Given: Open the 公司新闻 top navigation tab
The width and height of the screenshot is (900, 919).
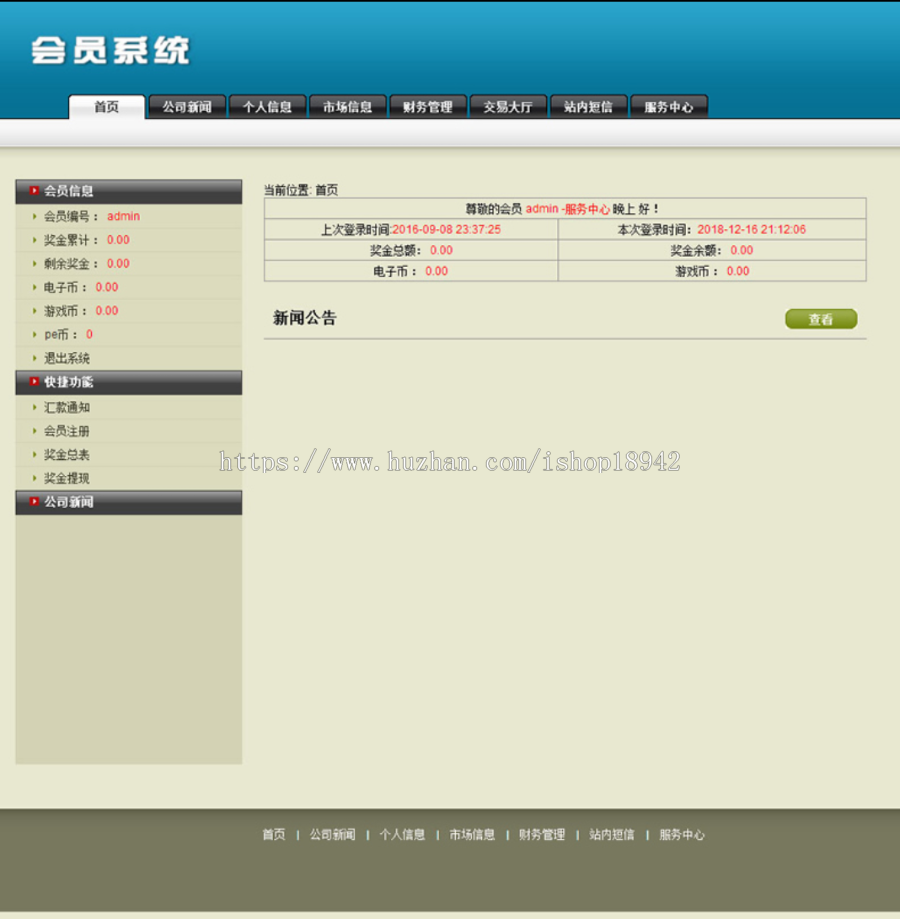Looking at the screenshot, I should point(187,107).
